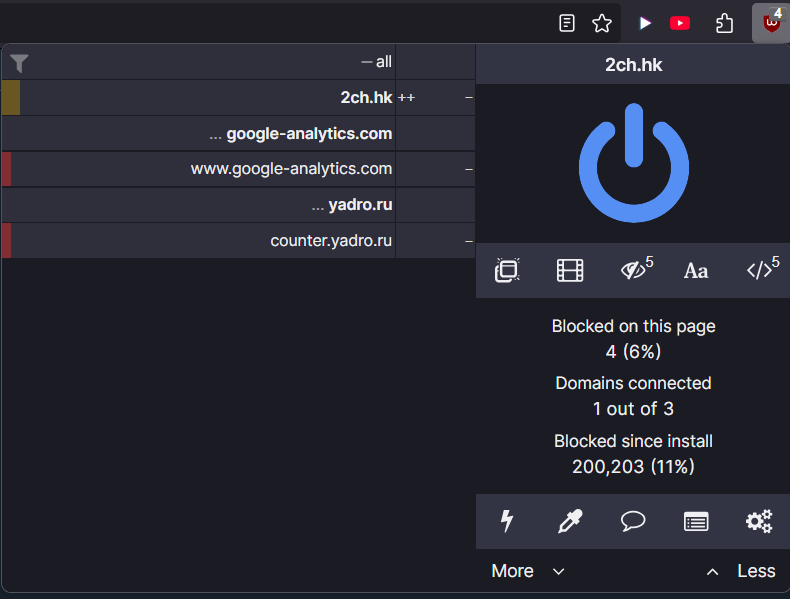Collapse panel with Less chevron
Viewport: 790px width, 599px height.
[x=740, y=571]
